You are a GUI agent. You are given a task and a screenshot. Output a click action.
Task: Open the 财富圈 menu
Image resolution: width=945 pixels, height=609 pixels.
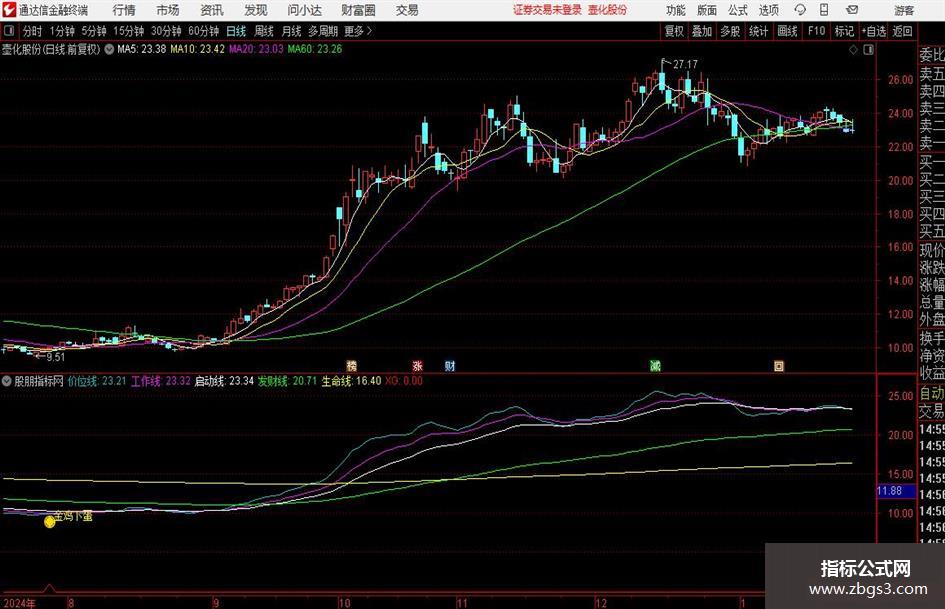pos(358,10)
